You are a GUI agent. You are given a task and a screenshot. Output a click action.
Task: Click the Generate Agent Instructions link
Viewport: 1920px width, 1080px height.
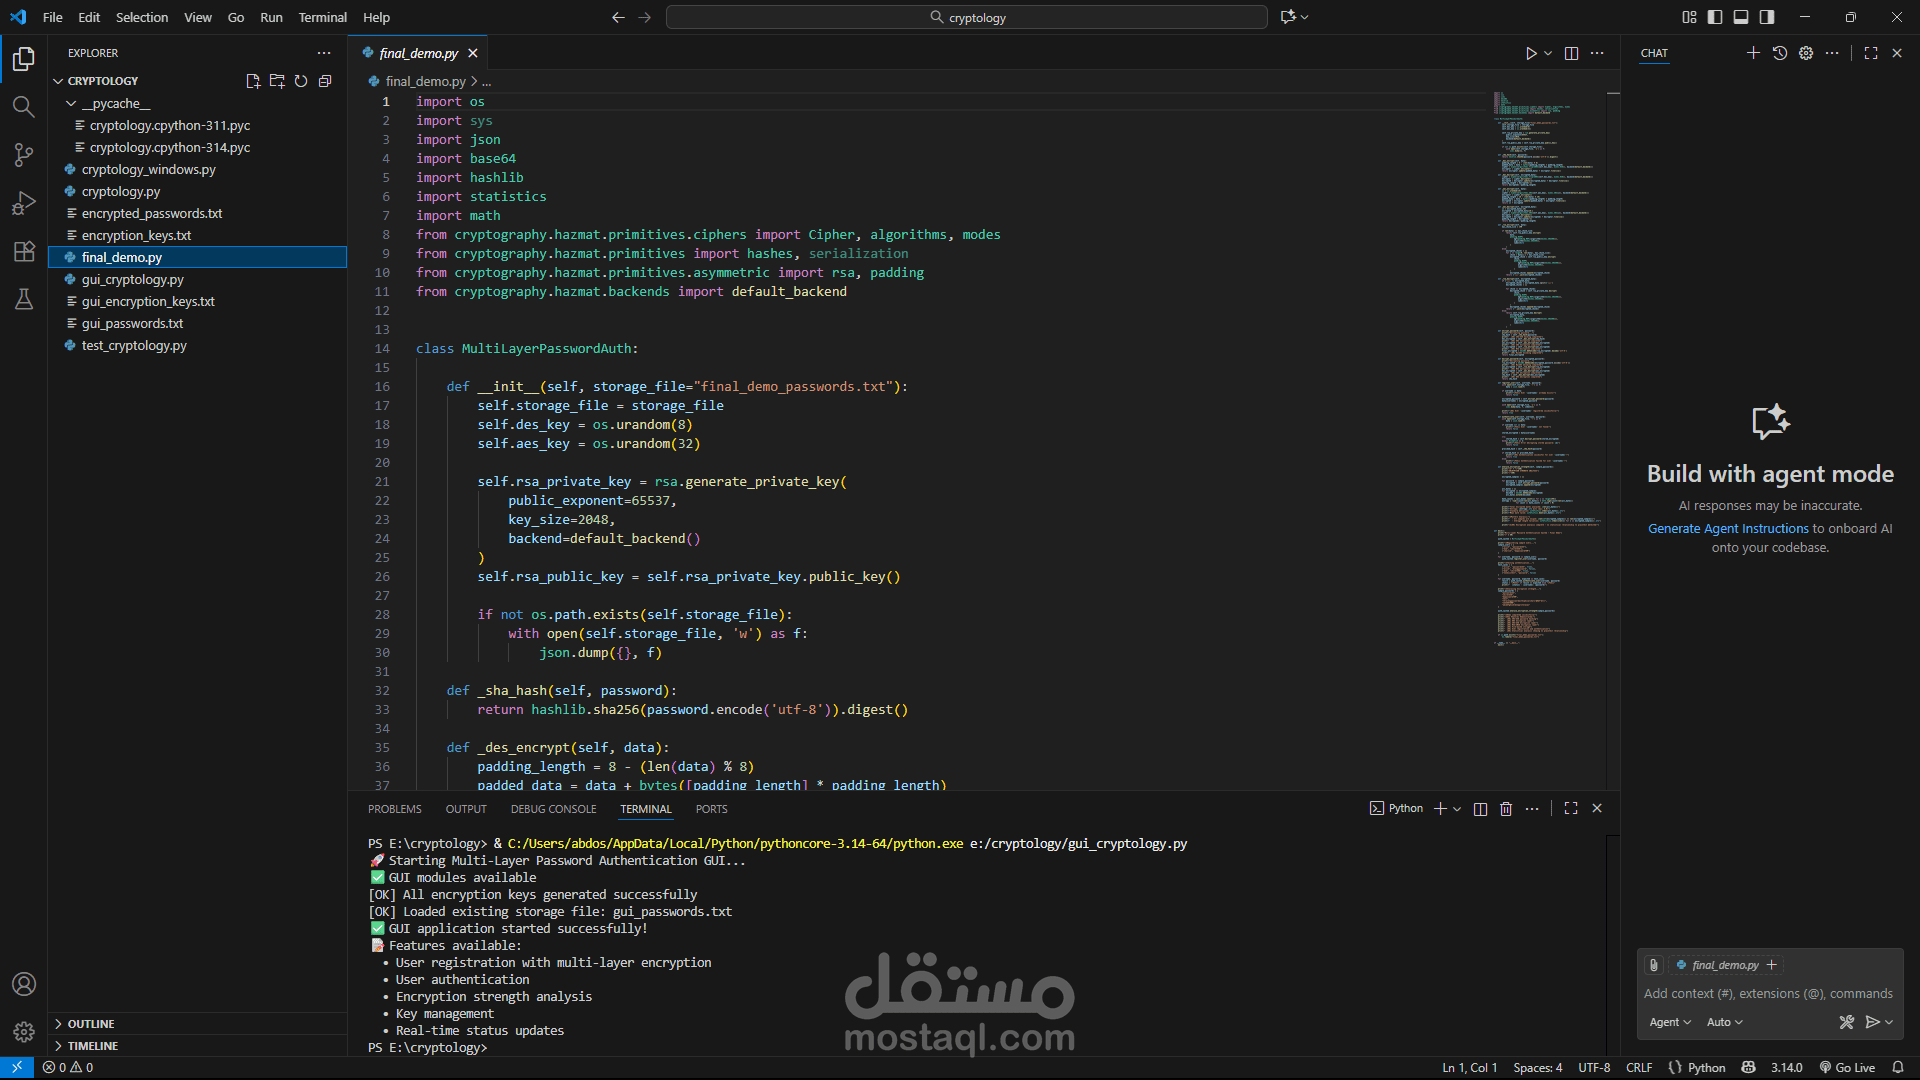click(x=1728, y=528)
